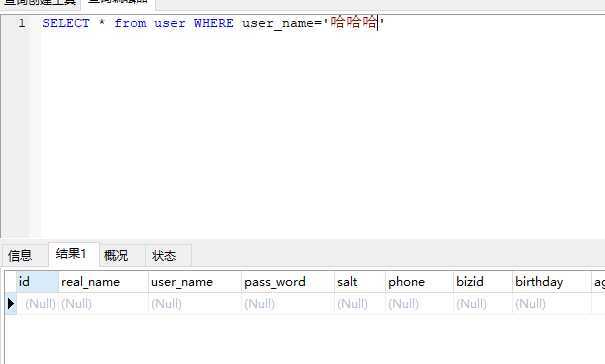The height and width of the screenshot is (364, 605).
Task: Click the current row arrow indicator
Action: click(11, 304)
